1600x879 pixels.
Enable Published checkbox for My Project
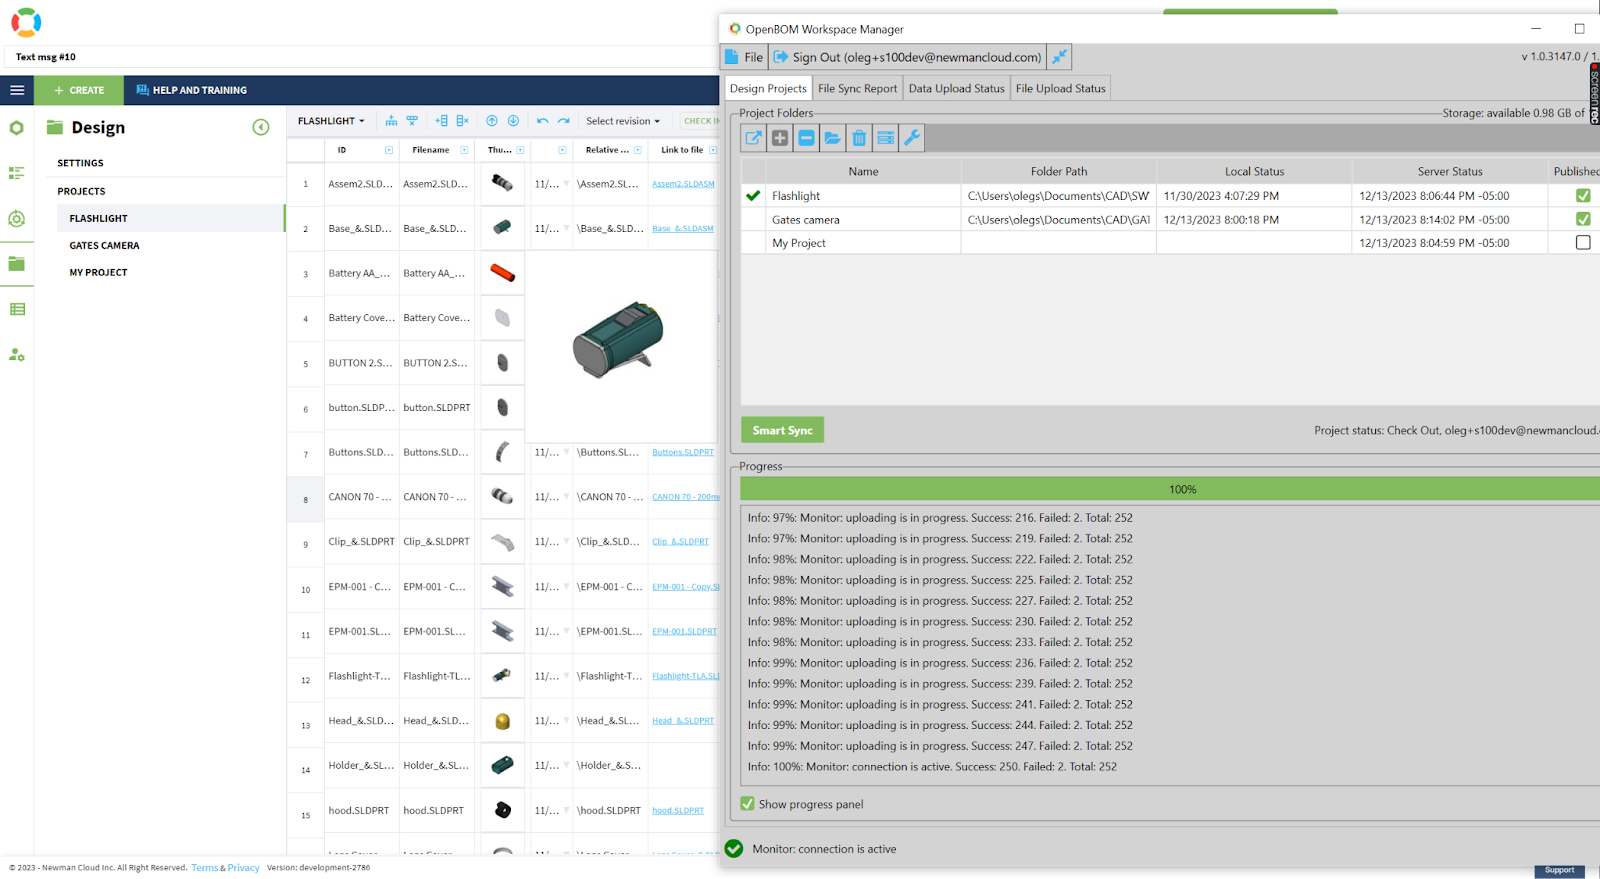tap(1583, 242)
